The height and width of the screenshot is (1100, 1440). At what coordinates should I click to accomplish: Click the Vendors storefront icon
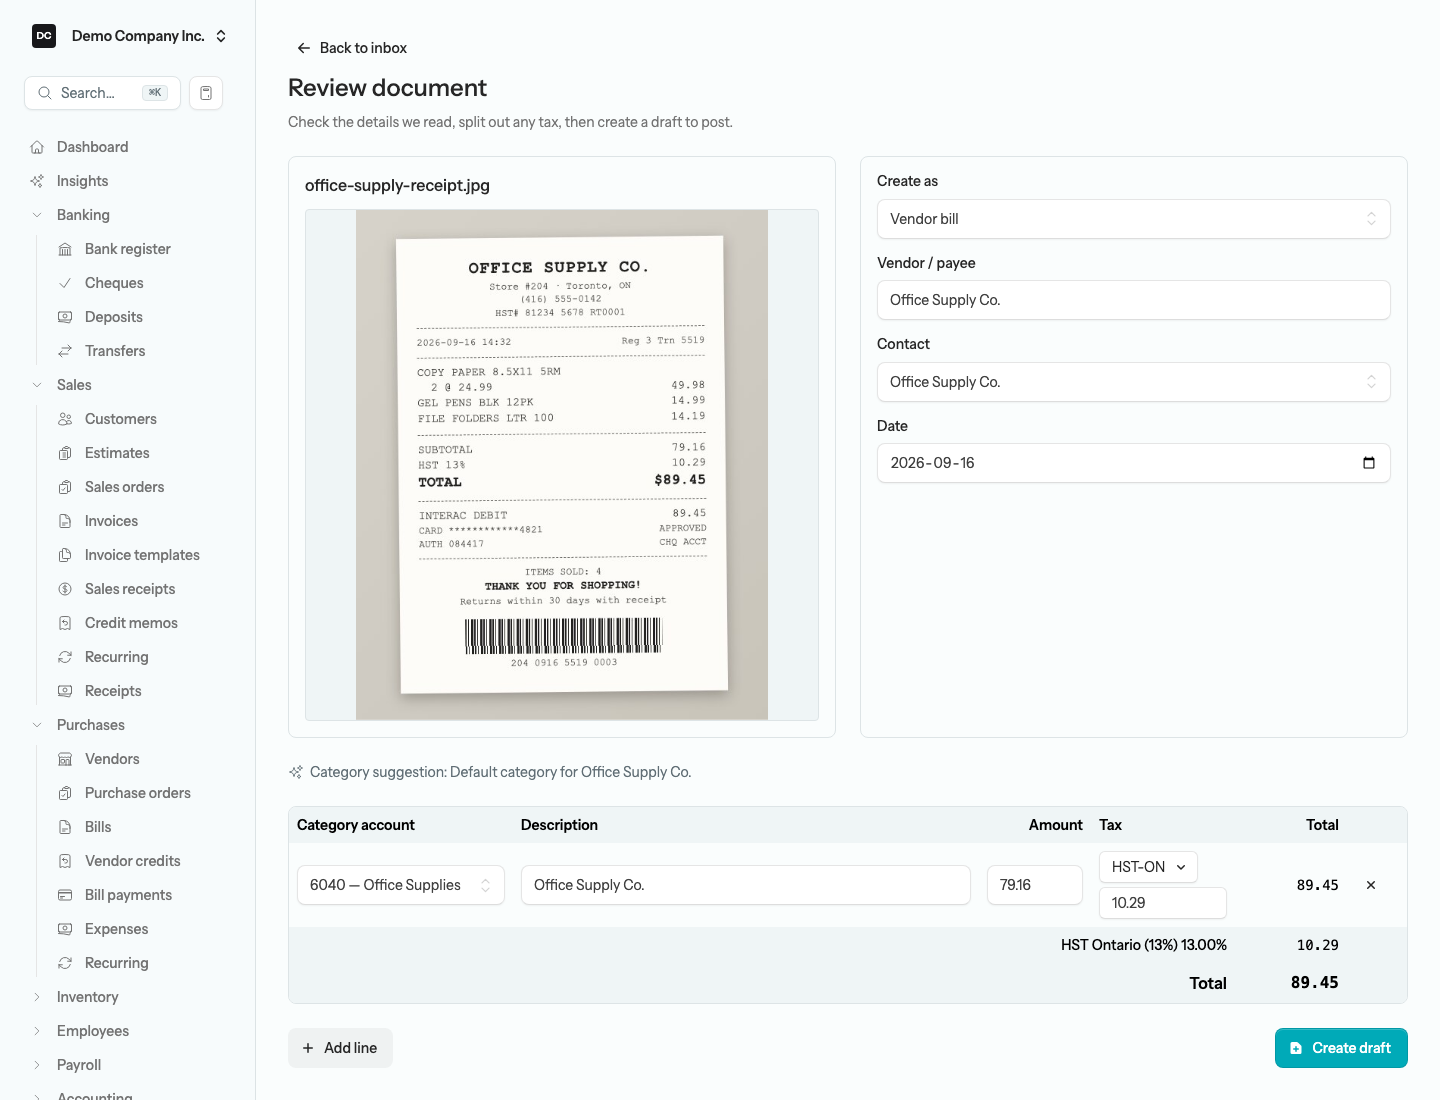65,759
